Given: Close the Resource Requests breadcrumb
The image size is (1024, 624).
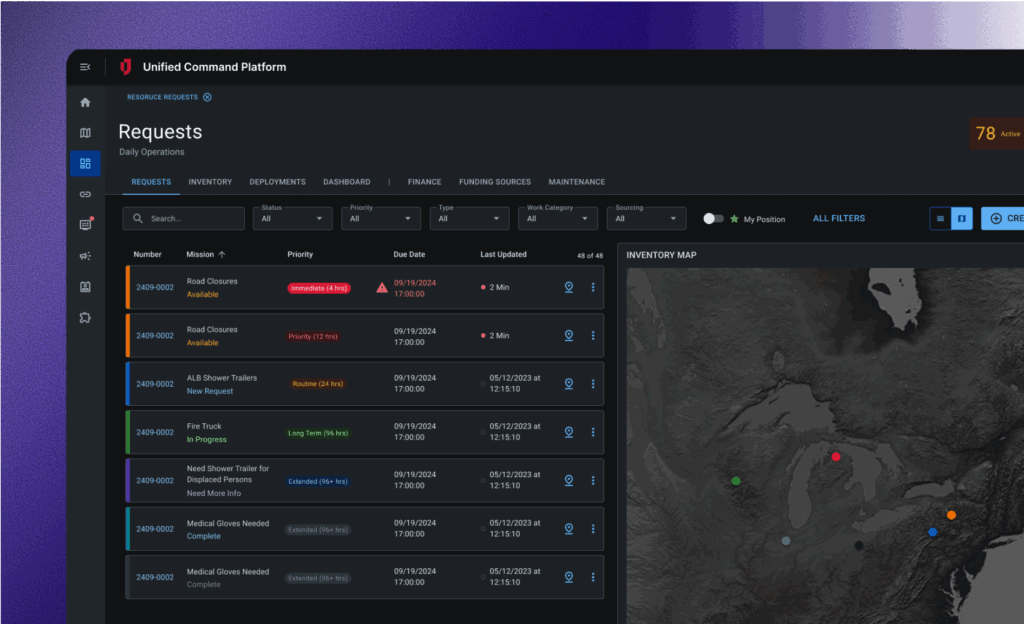Looking at the screenshot, I should tap(207, 97).
